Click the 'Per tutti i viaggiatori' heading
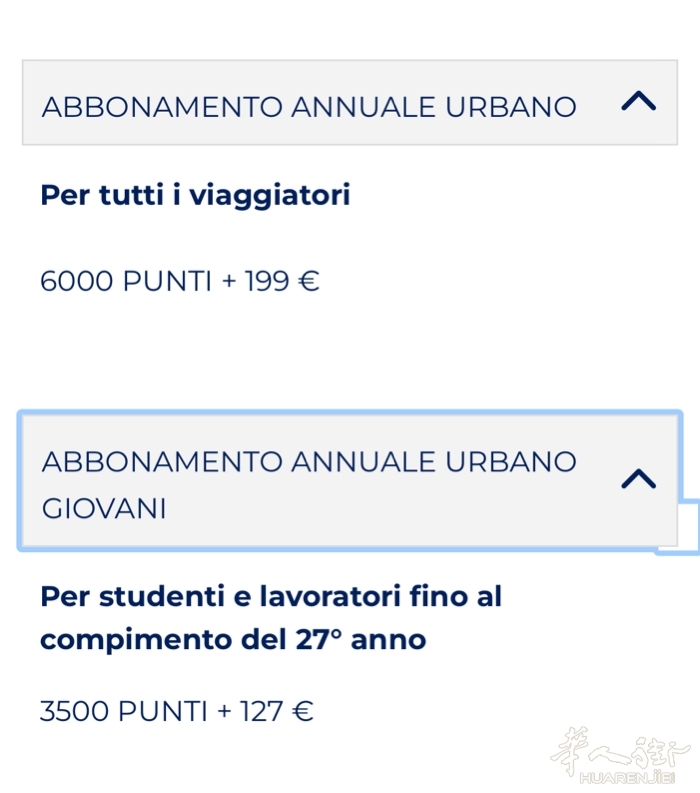Screen dimensions: 700x793 pos(195,195)
